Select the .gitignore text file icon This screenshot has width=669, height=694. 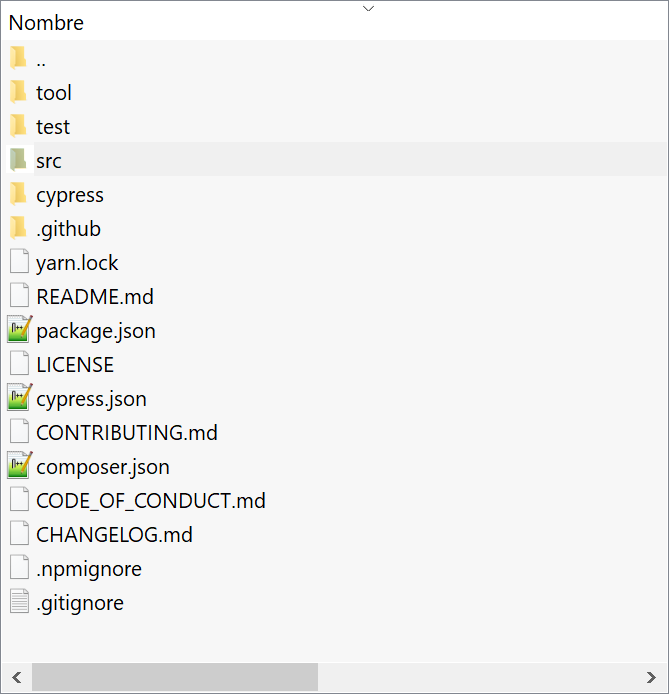tap(19, 601)
